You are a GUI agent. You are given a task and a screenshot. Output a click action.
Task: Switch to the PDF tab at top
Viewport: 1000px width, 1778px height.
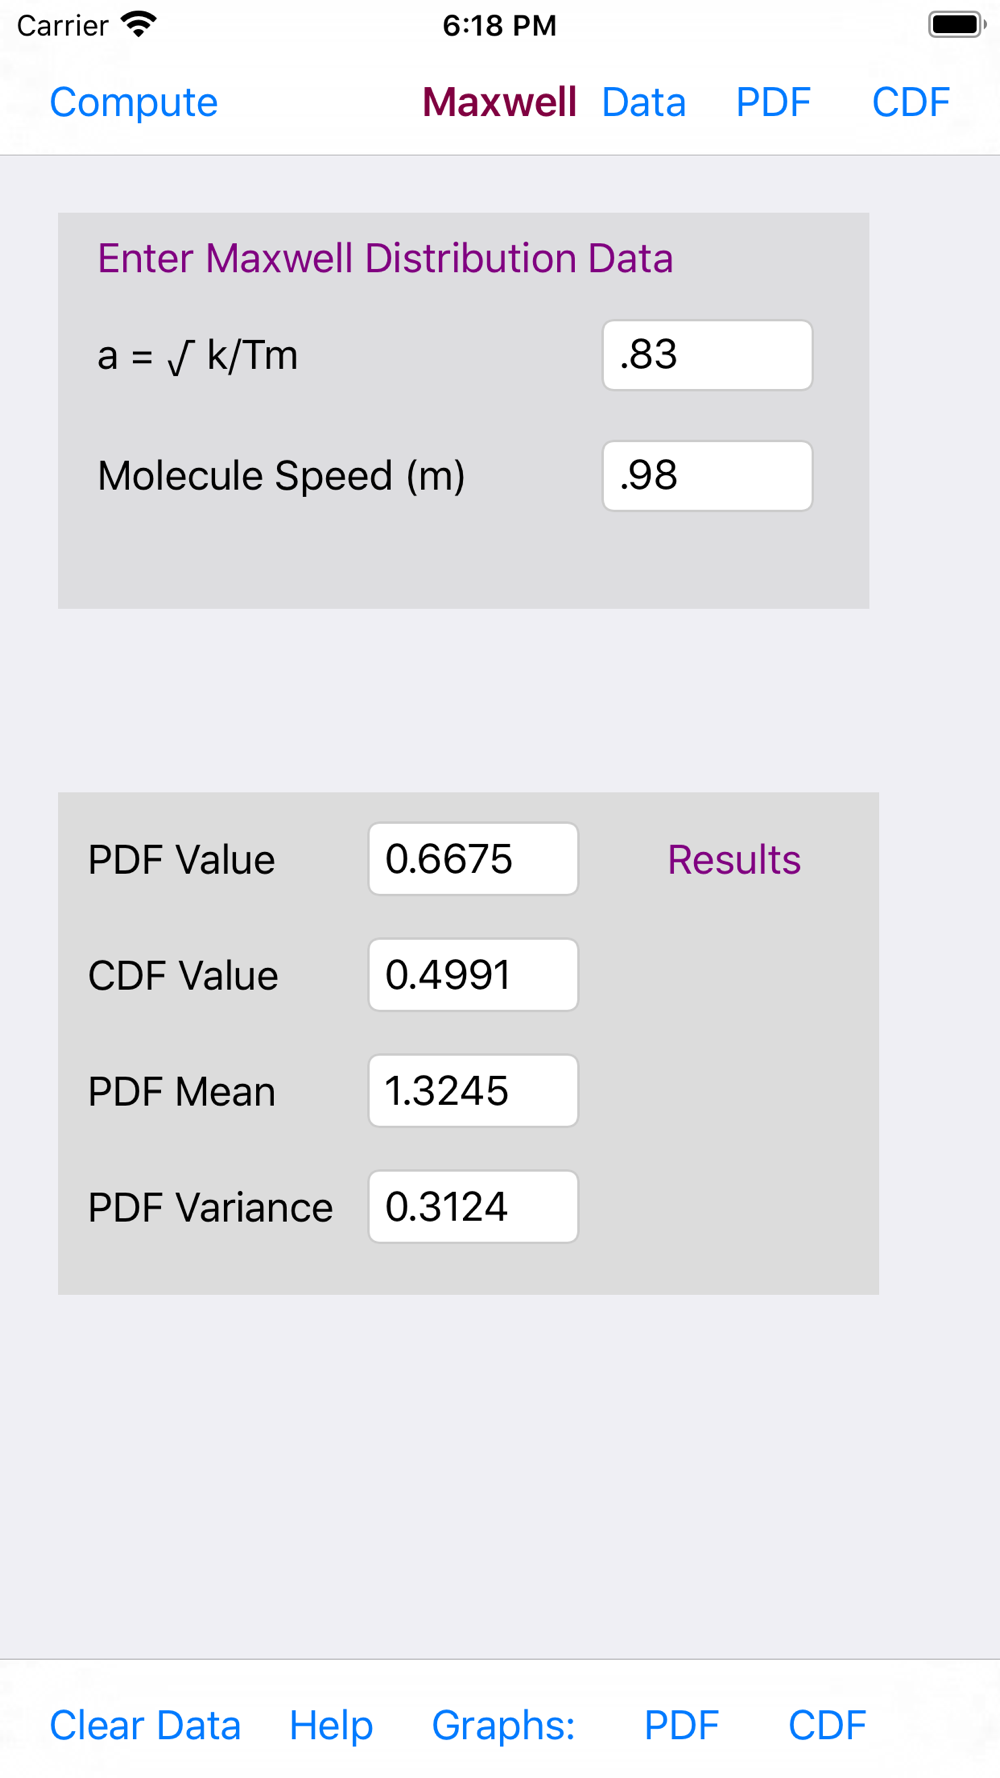pyautogui.click(x=773, y=102)
